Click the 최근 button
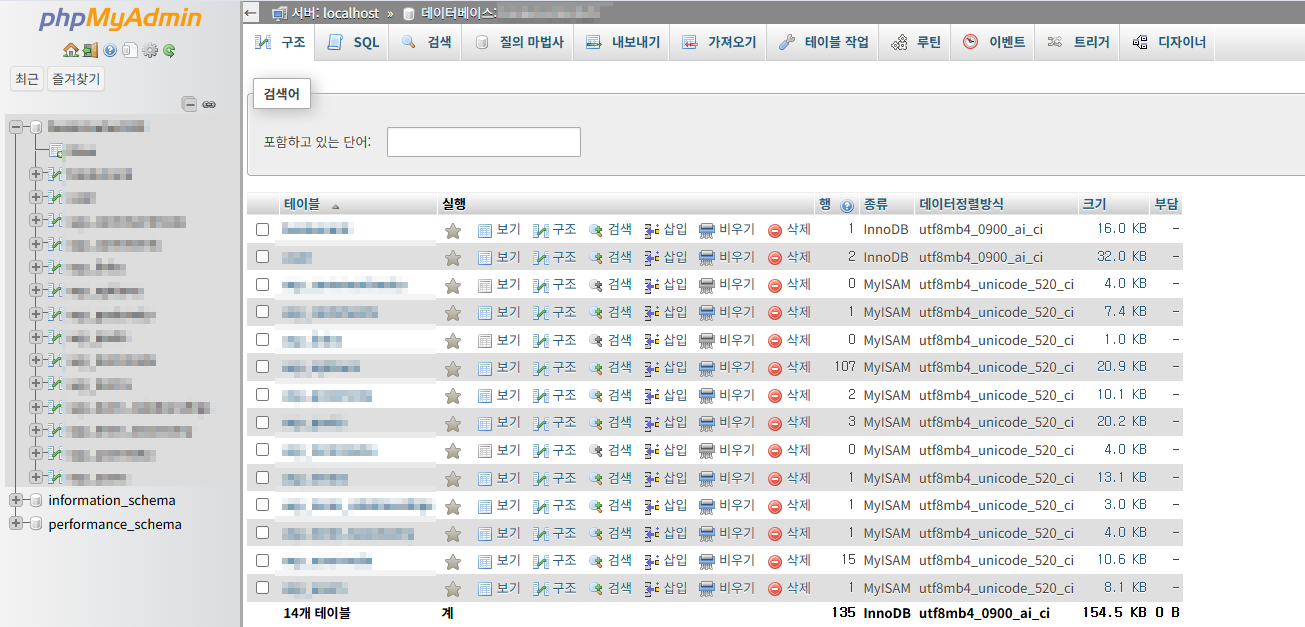Screen dimensions: 1305x627 [x=27, y=79]
